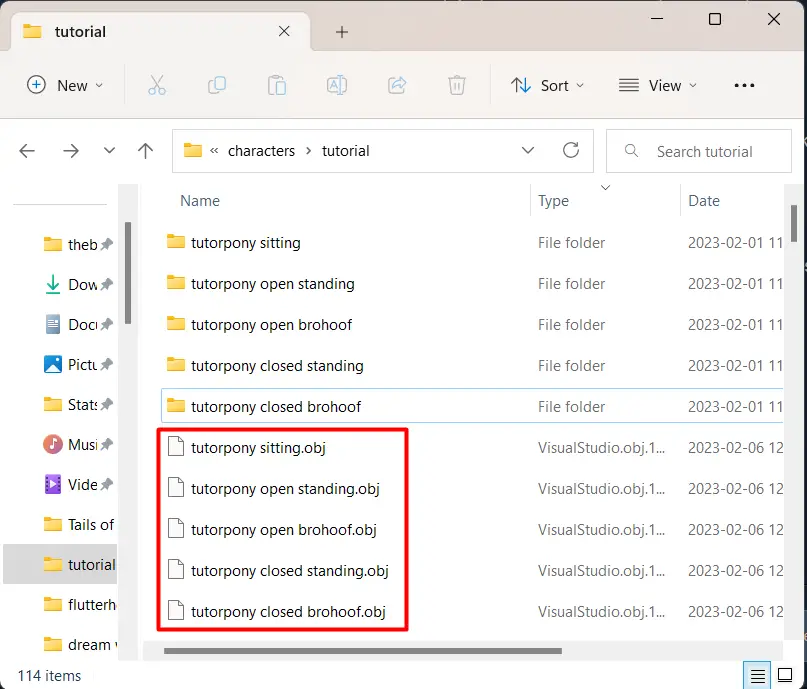The image size is (807, 689).
Task: Click File folder type of tutorpony sitting
Action: pos(571,242)
